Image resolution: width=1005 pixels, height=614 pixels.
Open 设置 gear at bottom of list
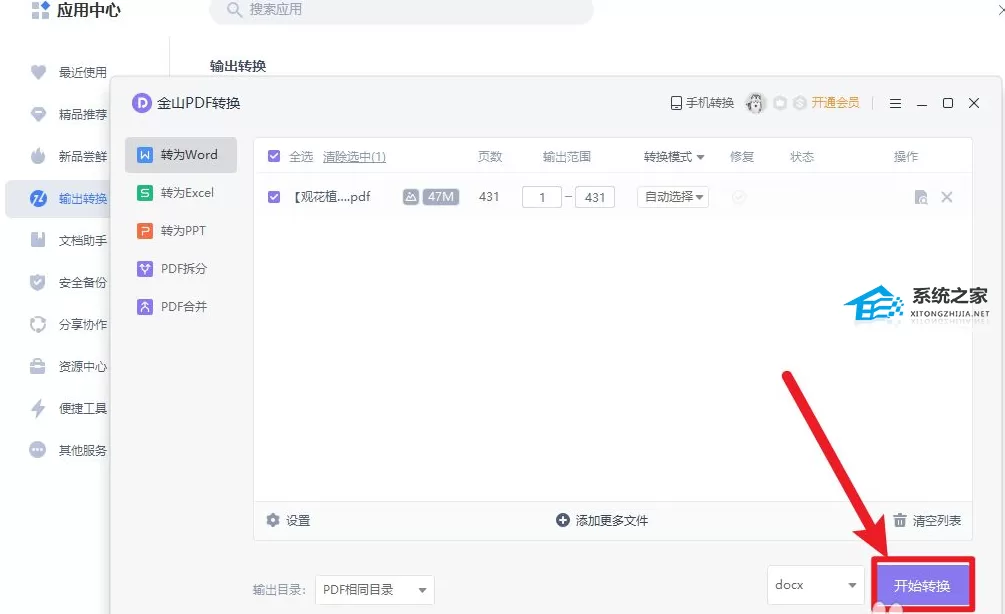(x=288, y=520)
